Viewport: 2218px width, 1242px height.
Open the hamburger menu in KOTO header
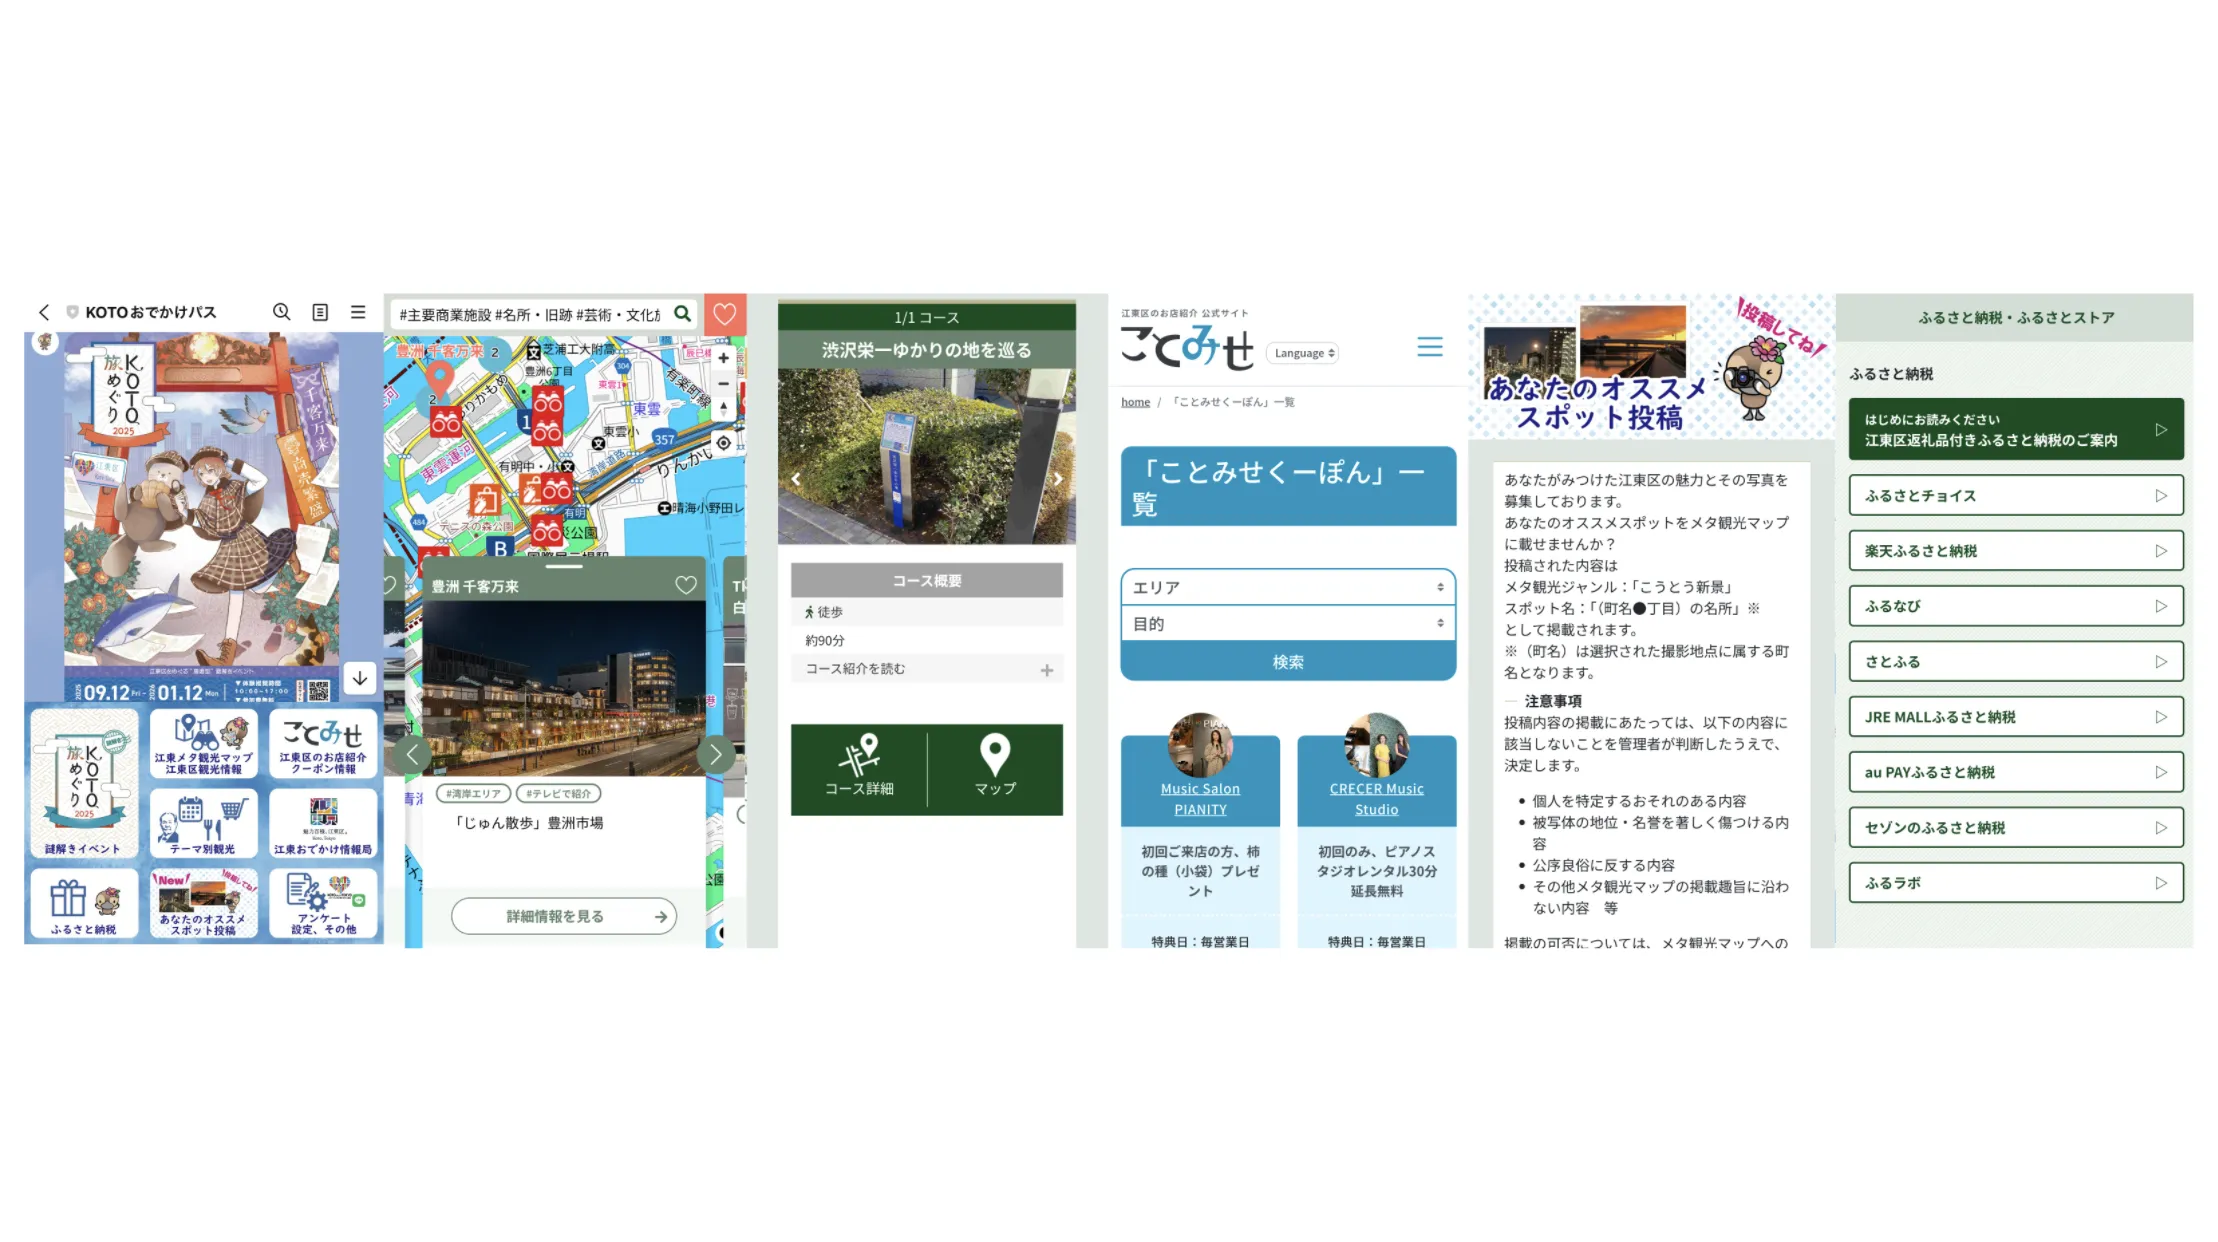point(358,312)
